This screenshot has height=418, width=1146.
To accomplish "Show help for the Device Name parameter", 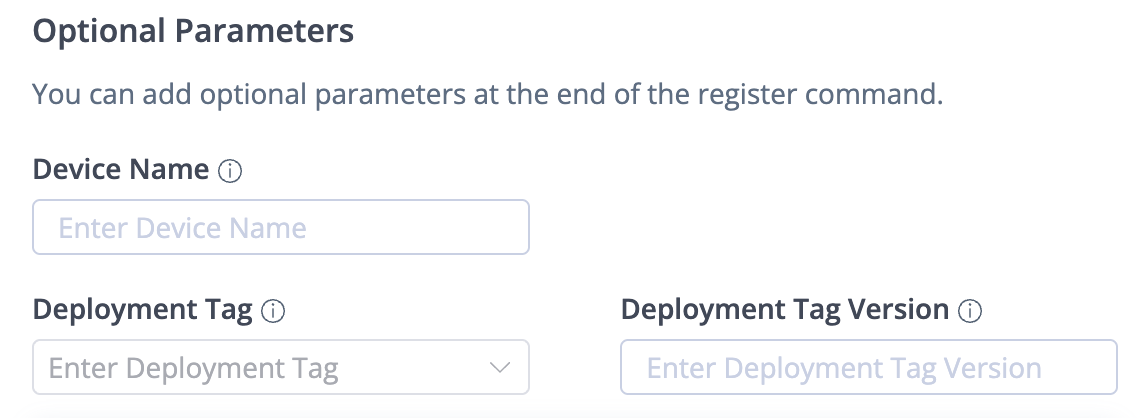I will (230, 172).
